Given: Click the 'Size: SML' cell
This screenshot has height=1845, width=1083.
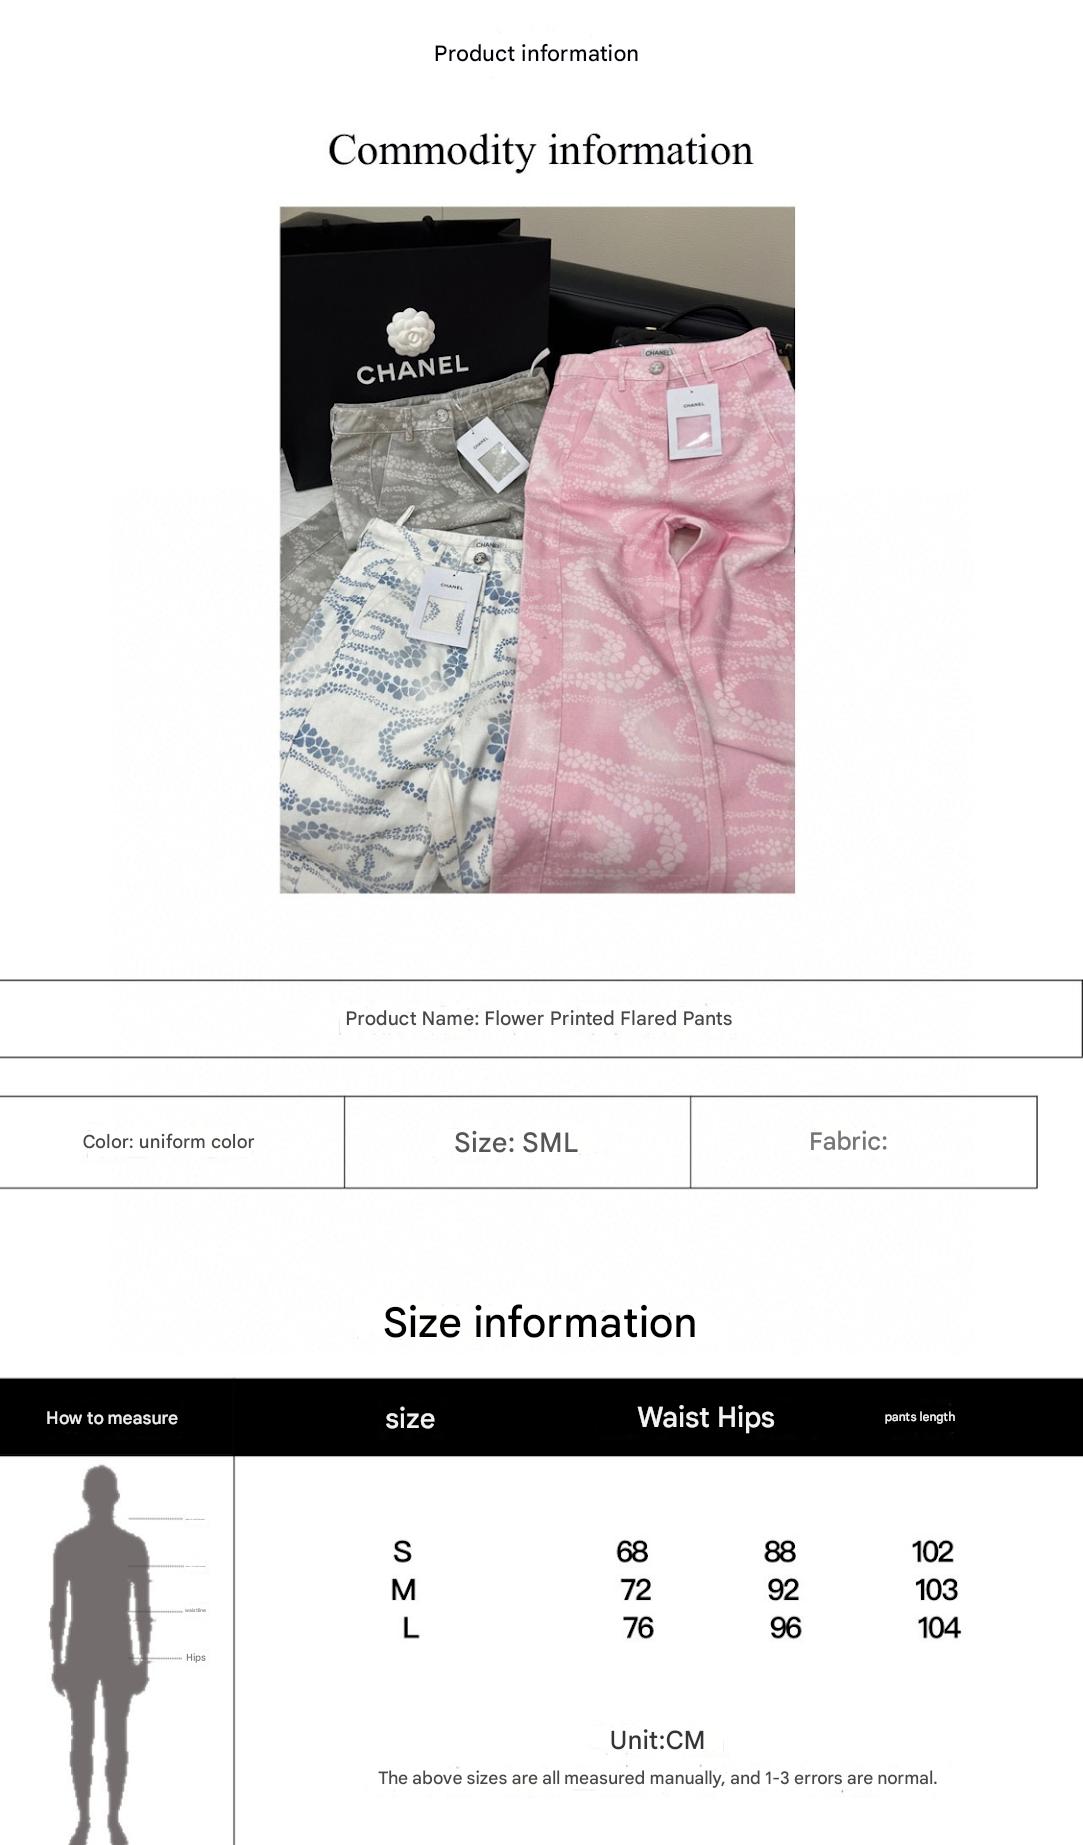Looking at the screenshot, I should [517, 1142].
